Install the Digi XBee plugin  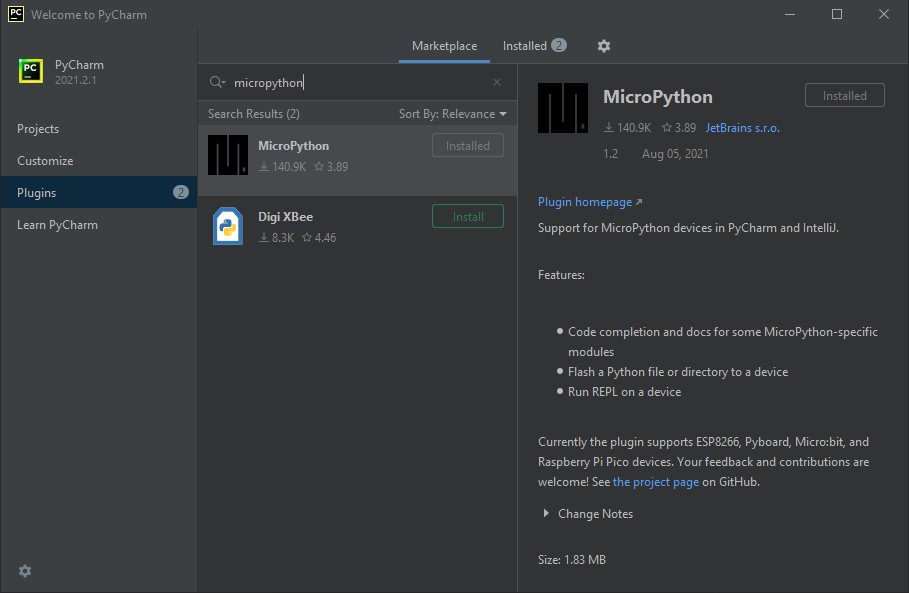[467, 215]
